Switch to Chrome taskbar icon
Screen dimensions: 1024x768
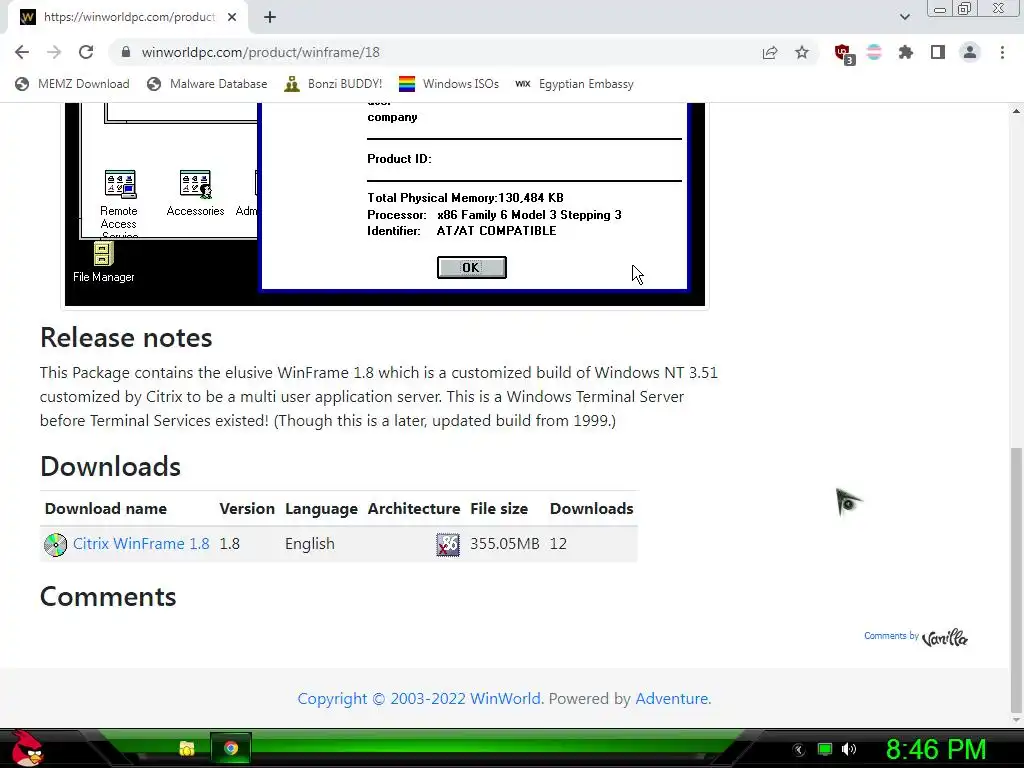(231, 748)
